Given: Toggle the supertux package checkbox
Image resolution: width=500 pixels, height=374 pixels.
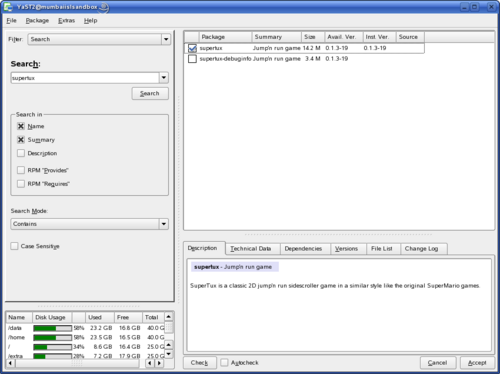Looking at the screenshot, I should (x=192, y=48).
